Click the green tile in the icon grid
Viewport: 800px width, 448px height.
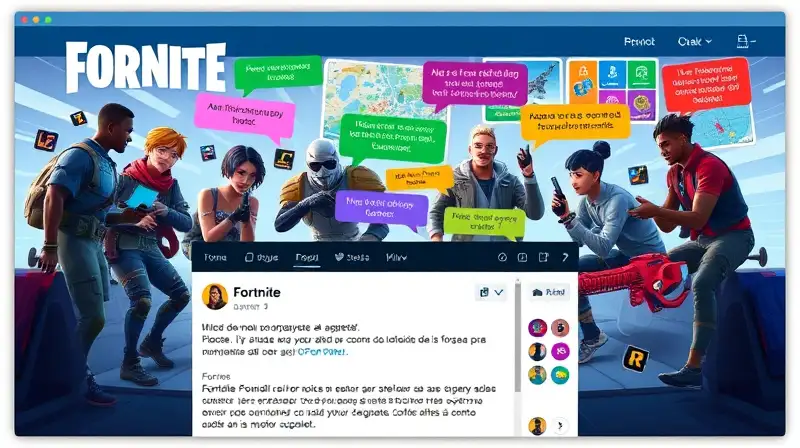click(641, 74)
